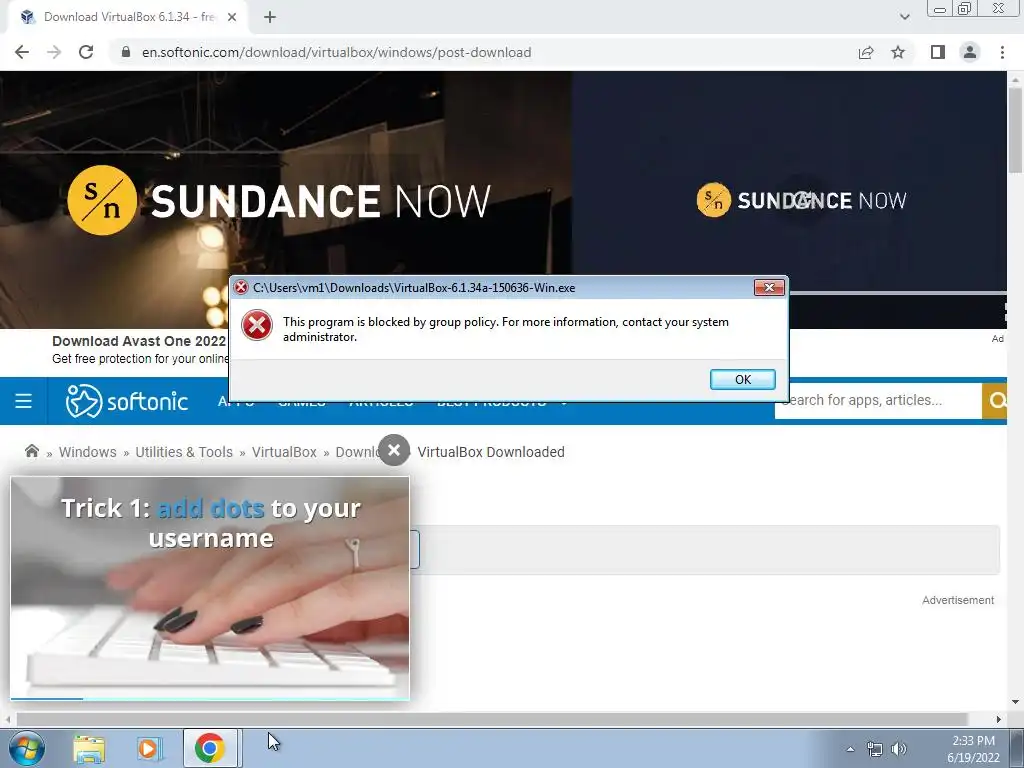Show hidden tray icons
Image resolution: width=1024 pixels, height=768 pixels.
pyautogui.click(x=850, y=748)
